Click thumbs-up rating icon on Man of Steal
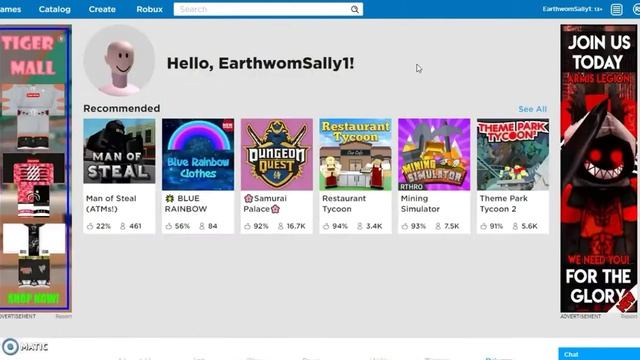The height and width of the screenshot is (360, 640). 90,226
